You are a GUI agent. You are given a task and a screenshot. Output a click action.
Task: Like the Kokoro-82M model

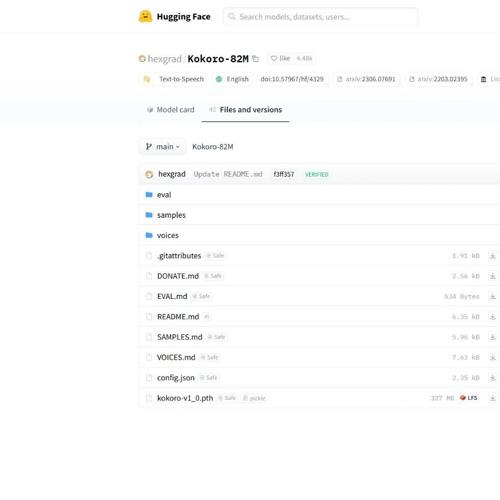pyautogui.click(x=280, y=59)
